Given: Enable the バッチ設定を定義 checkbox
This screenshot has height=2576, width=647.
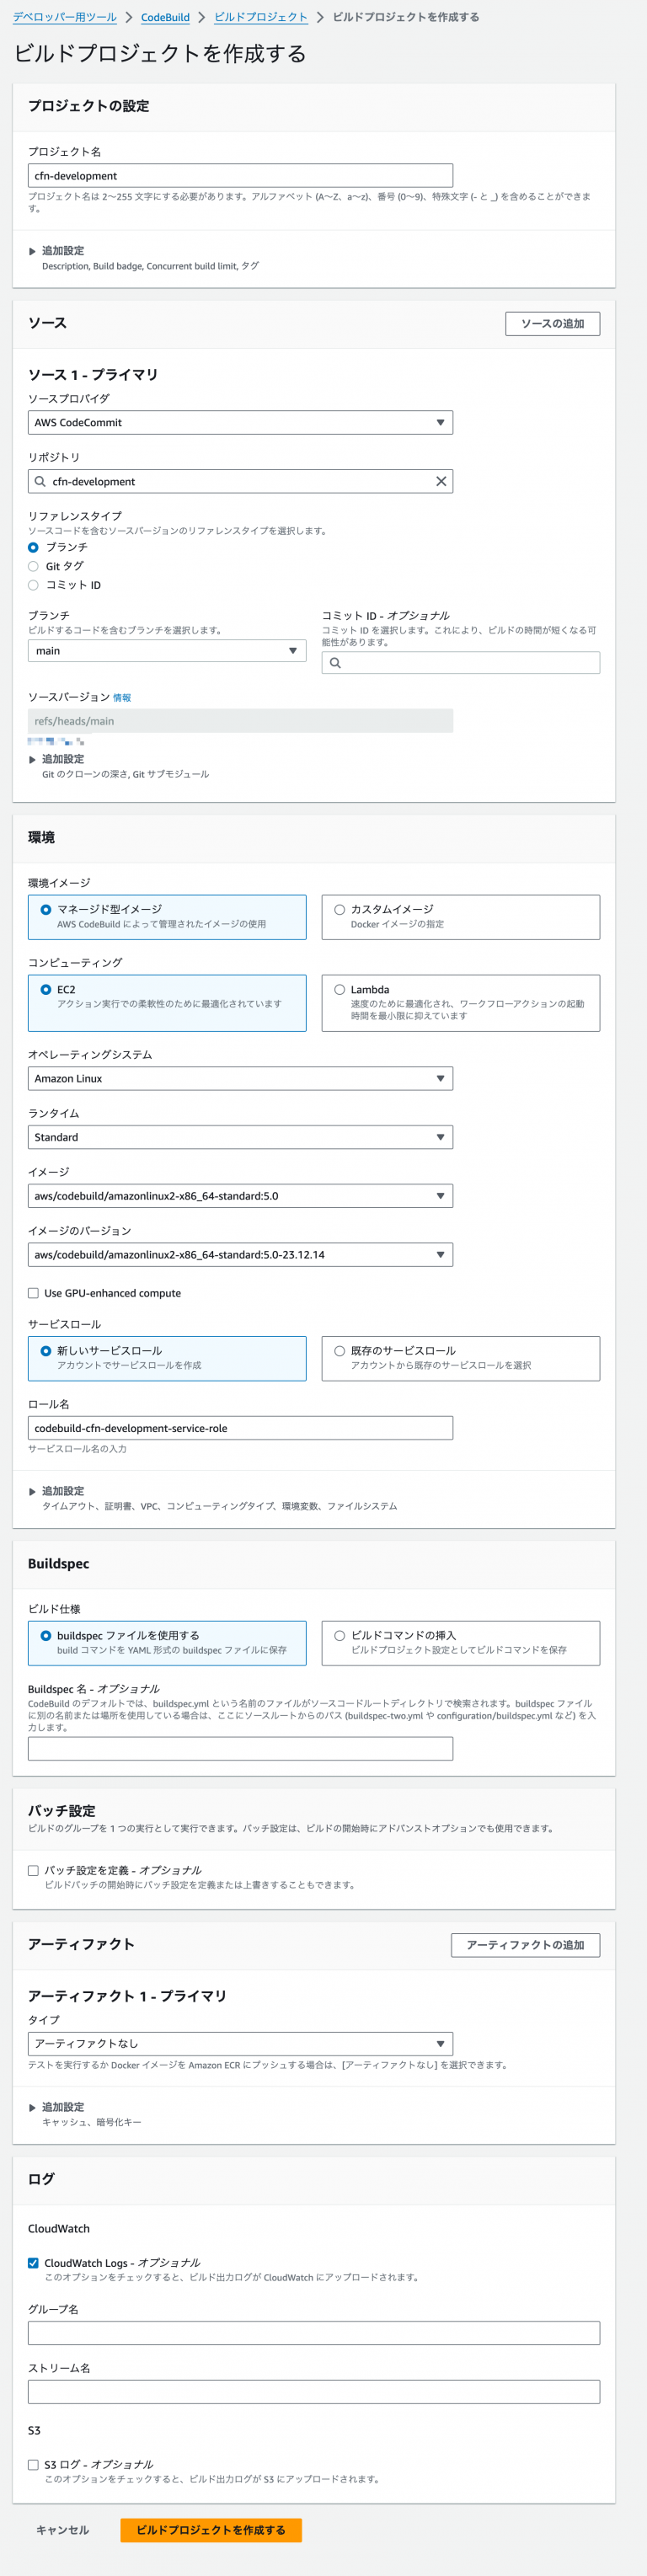Looking at the screenshot, I should (34, 1868).
